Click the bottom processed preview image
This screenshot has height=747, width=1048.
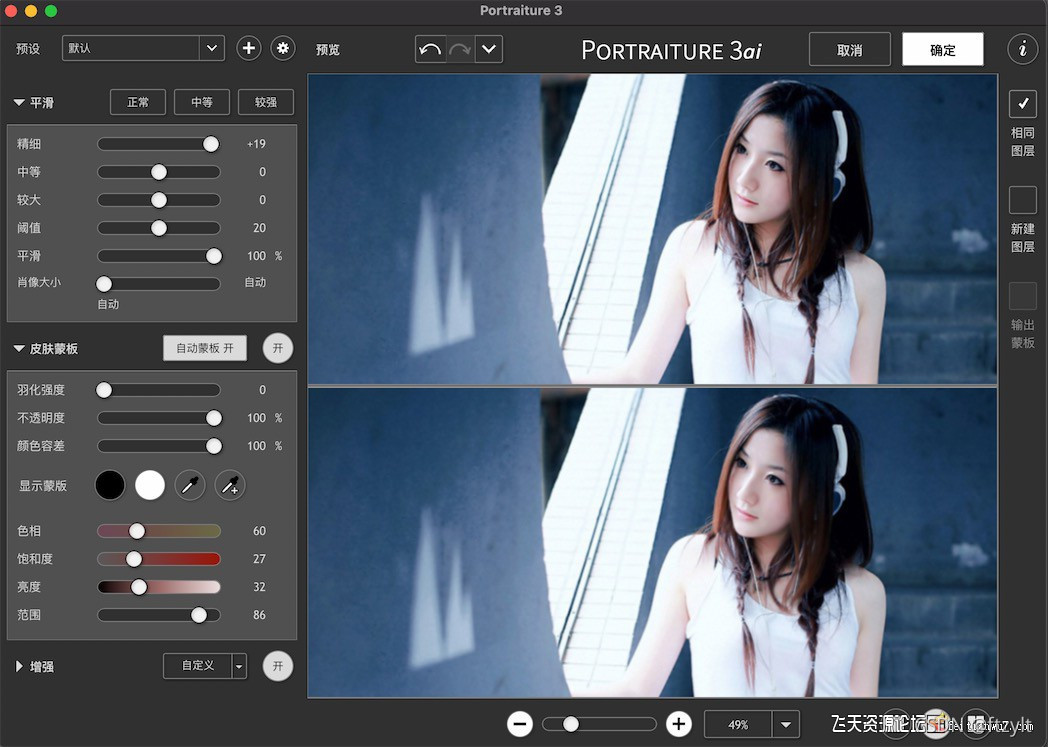(652, 543)
